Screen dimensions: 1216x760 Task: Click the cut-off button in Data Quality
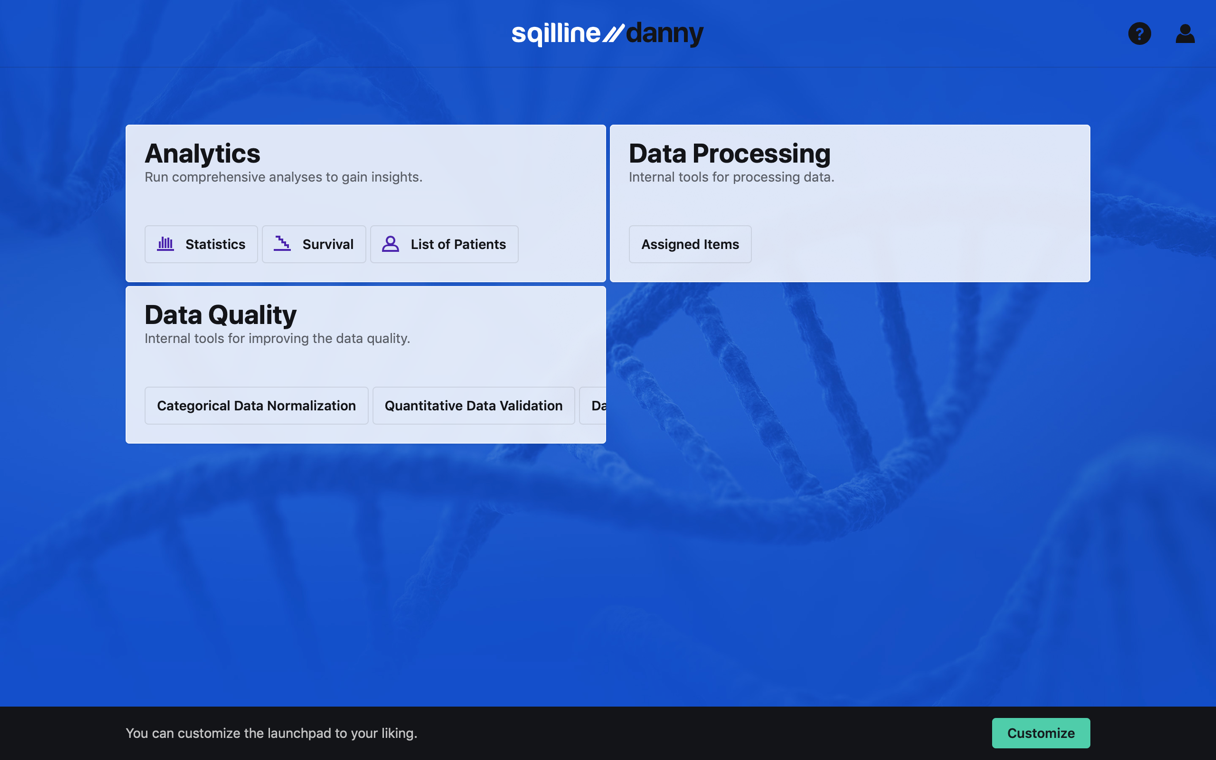pyautogui.click(x=594, y=406)
